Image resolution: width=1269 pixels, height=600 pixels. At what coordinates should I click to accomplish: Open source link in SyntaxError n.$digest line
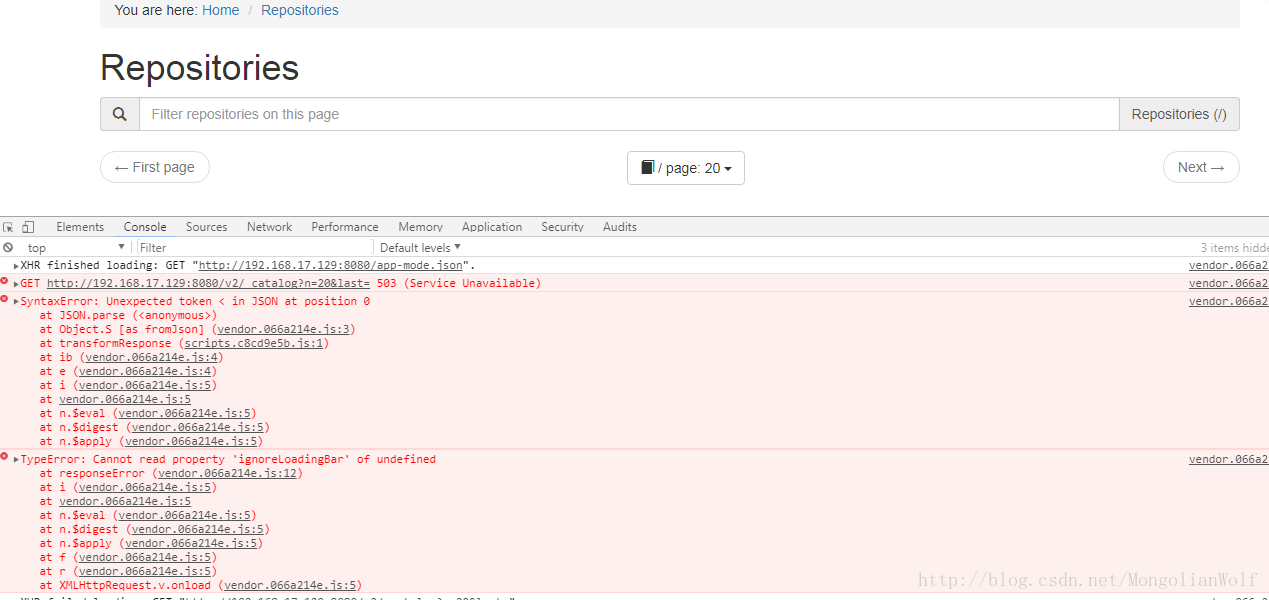197,427
